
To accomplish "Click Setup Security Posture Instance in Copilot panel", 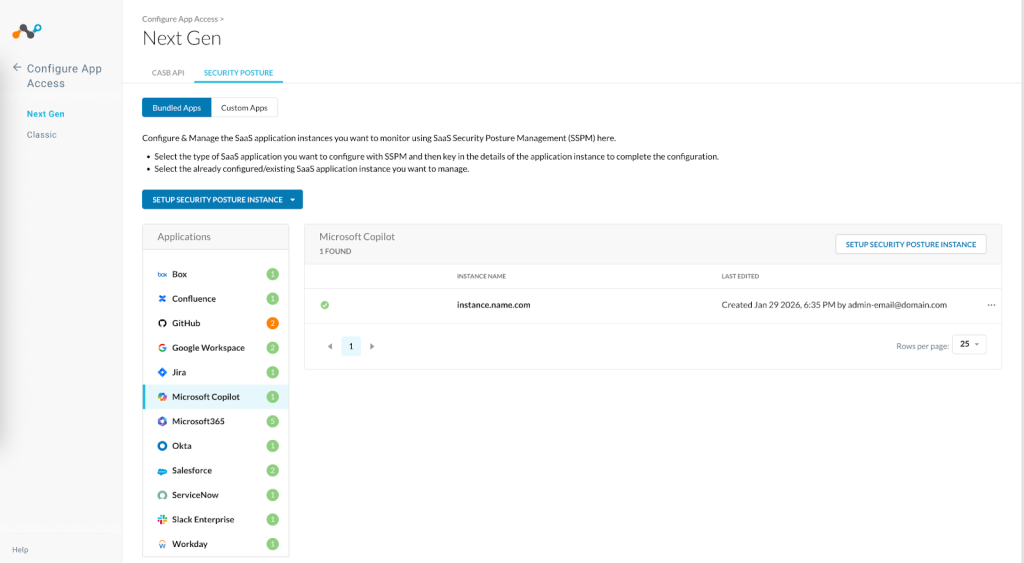I will [x=910, y=244].
